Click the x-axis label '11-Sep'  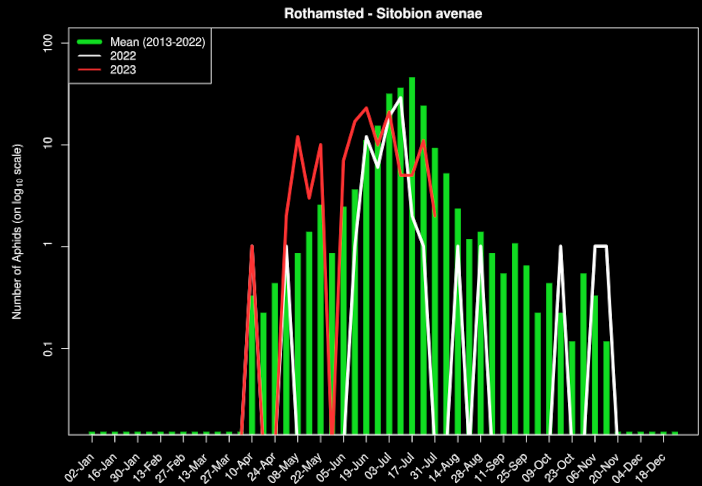(x=491, y=467)
